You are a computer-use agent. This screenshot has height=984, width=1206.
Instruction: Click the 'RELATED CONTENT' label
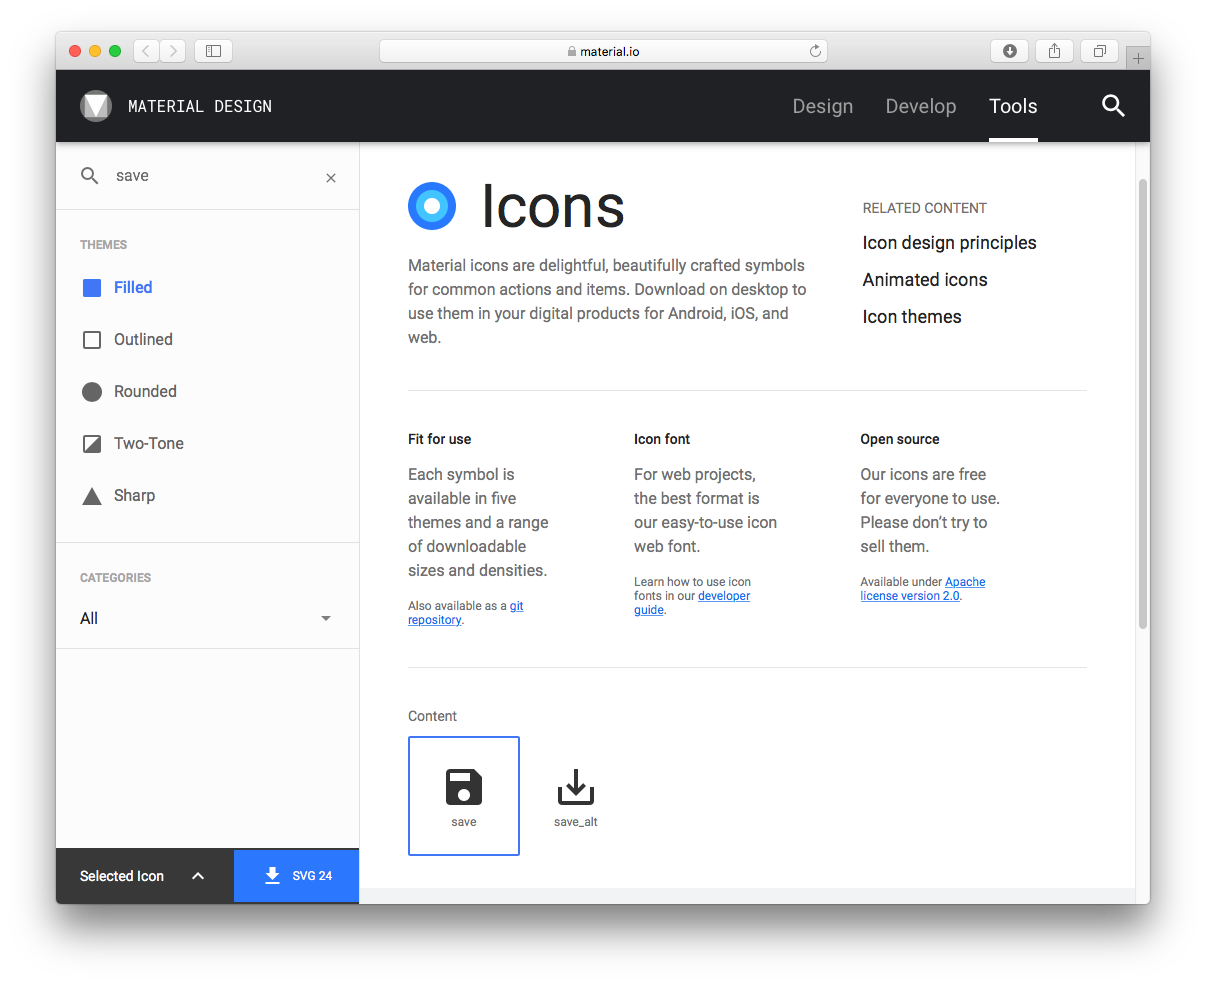(925, 208)
